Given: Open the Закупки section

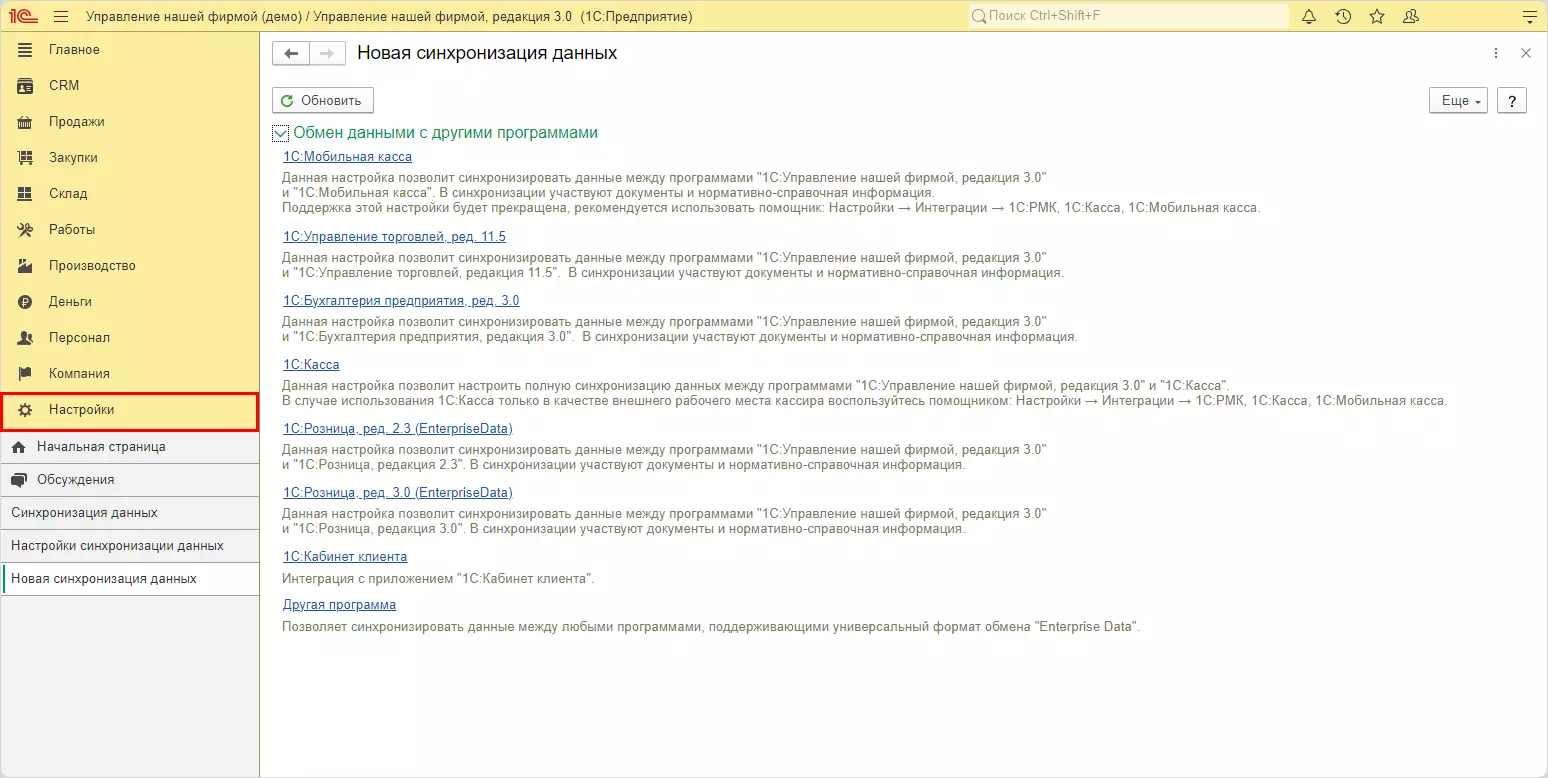Looking at the screenshot, I should (130, 158).
